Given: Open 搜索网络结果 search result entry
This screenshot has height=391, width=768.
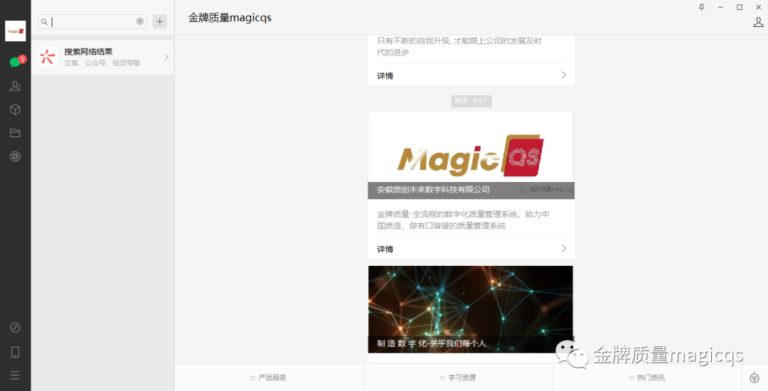Looking at the screenshot, I should pyautogui.click(x=102, y=57).
